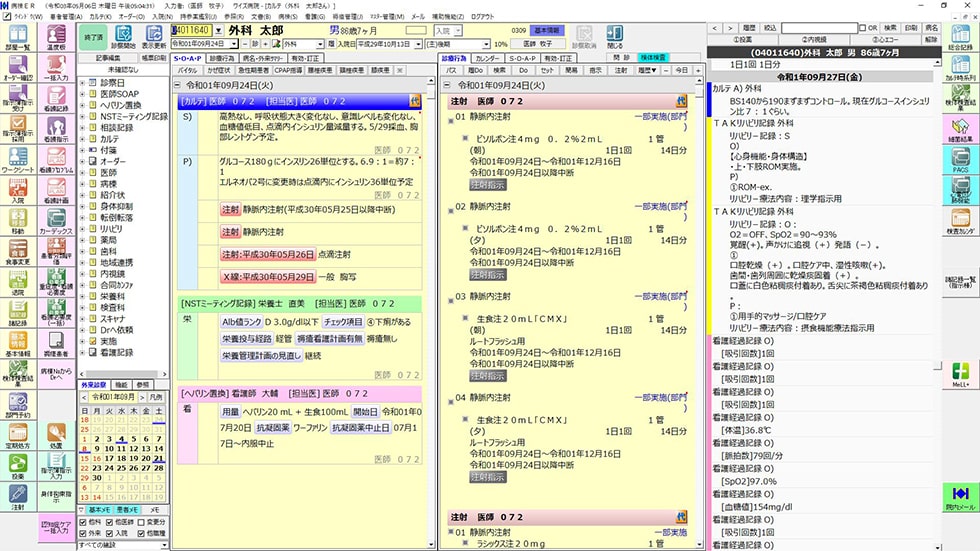Open the 入院日 平成29年10月13日 dropdown
Viewport: 980px width, 551px height.
coord(418,44)
